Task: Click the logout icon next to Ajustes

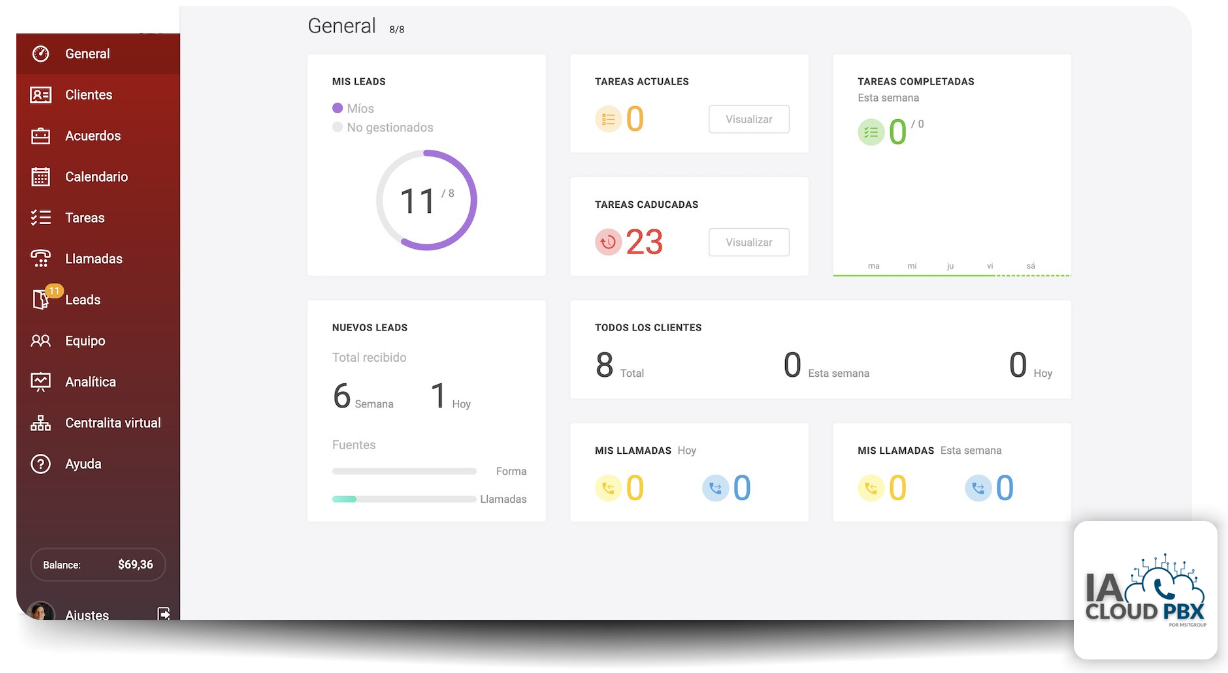Action: (x=164, y=613)
